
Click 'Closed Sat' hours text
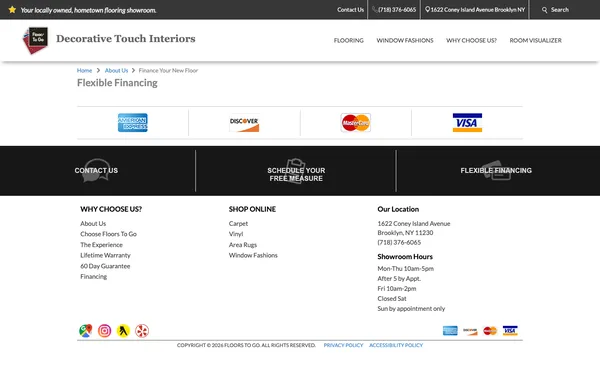392,298
